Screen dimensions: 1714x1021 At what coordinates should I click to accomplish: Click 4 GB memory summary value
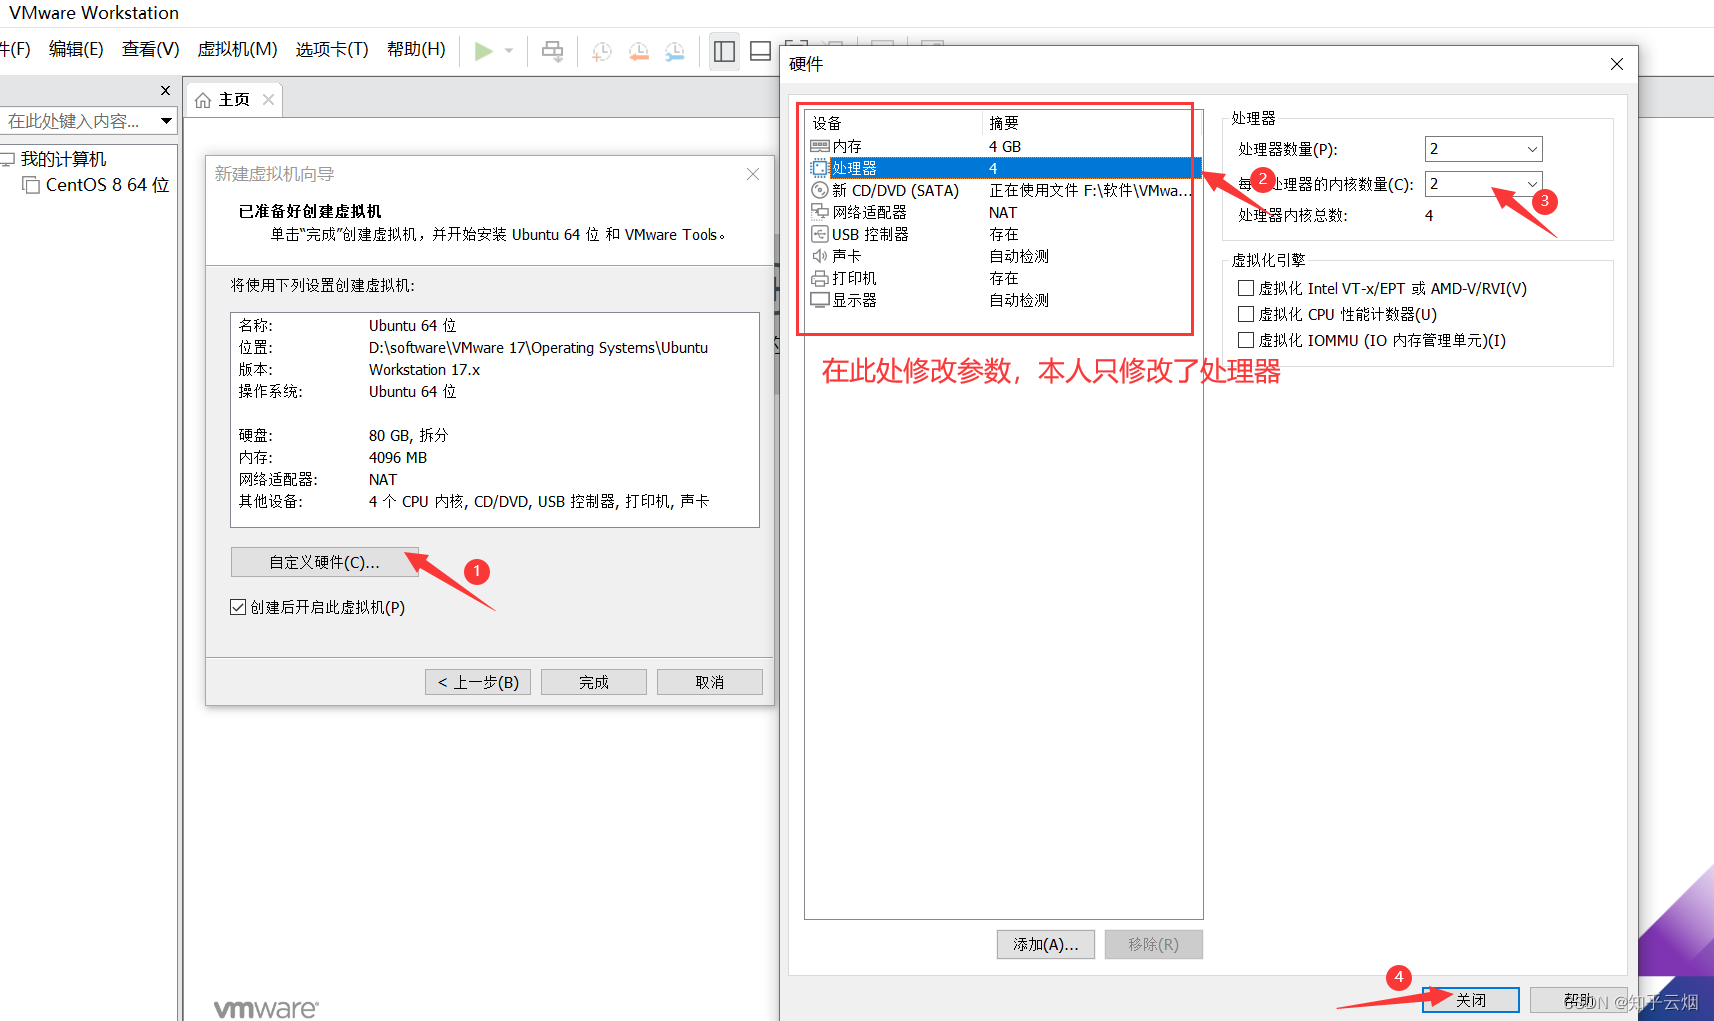(1005, 146)
